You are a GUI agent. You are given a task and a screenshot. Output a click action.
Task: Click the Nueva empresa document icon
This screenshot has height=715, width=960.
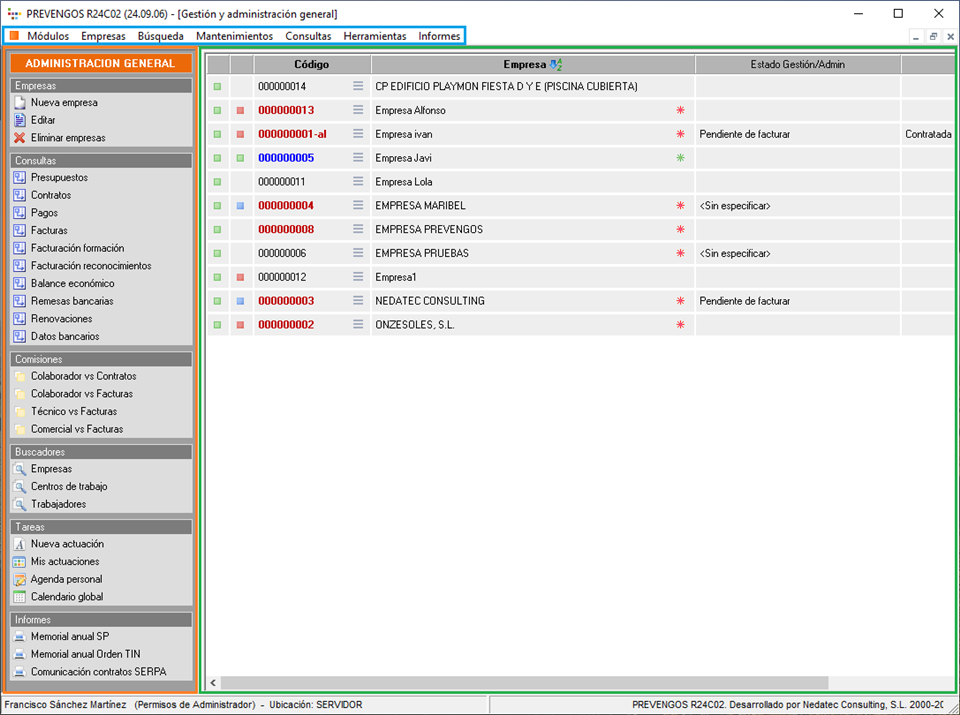pos(19,103)
